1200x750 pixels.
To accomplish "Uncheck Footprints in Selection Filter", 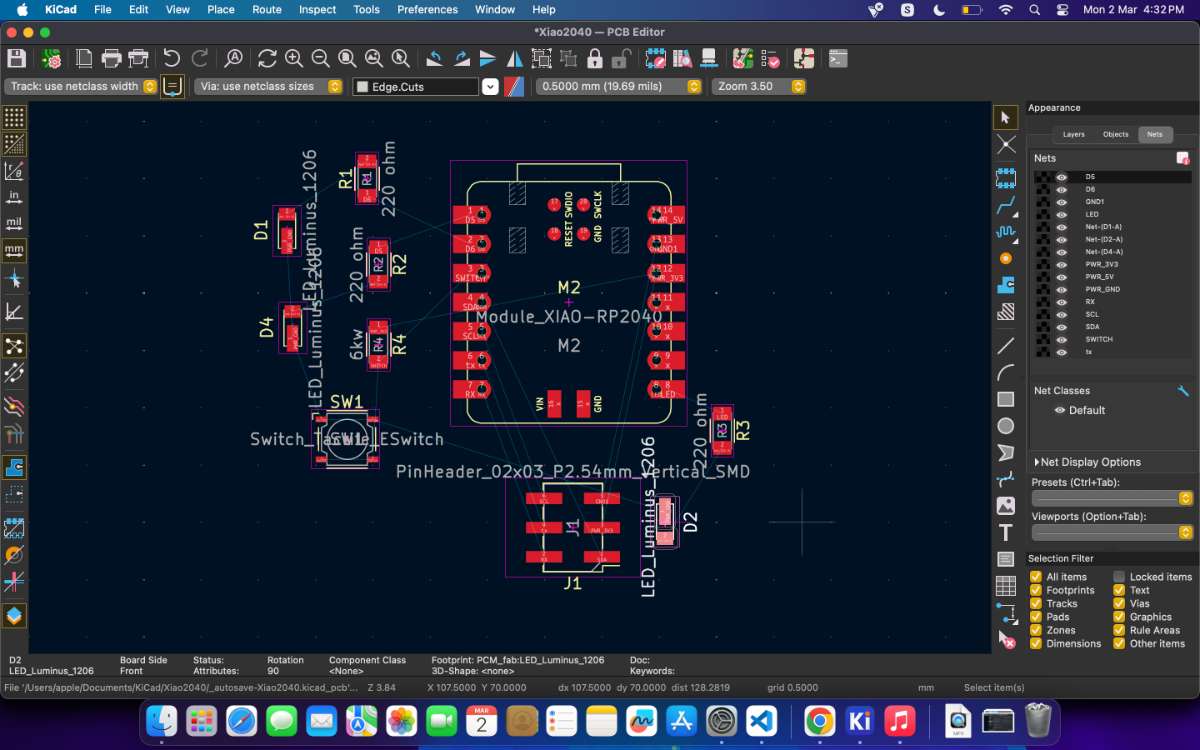I will pyautogui.click(x=1037, y=590).
